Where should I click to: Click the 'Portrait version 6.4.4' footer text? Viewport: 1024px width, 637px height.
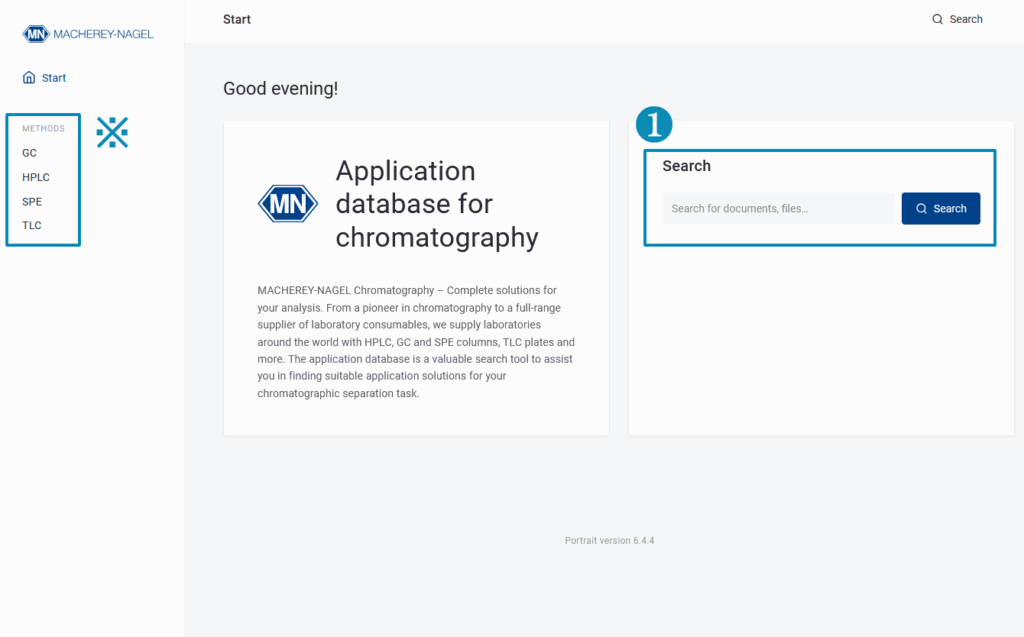coord(609,540)
